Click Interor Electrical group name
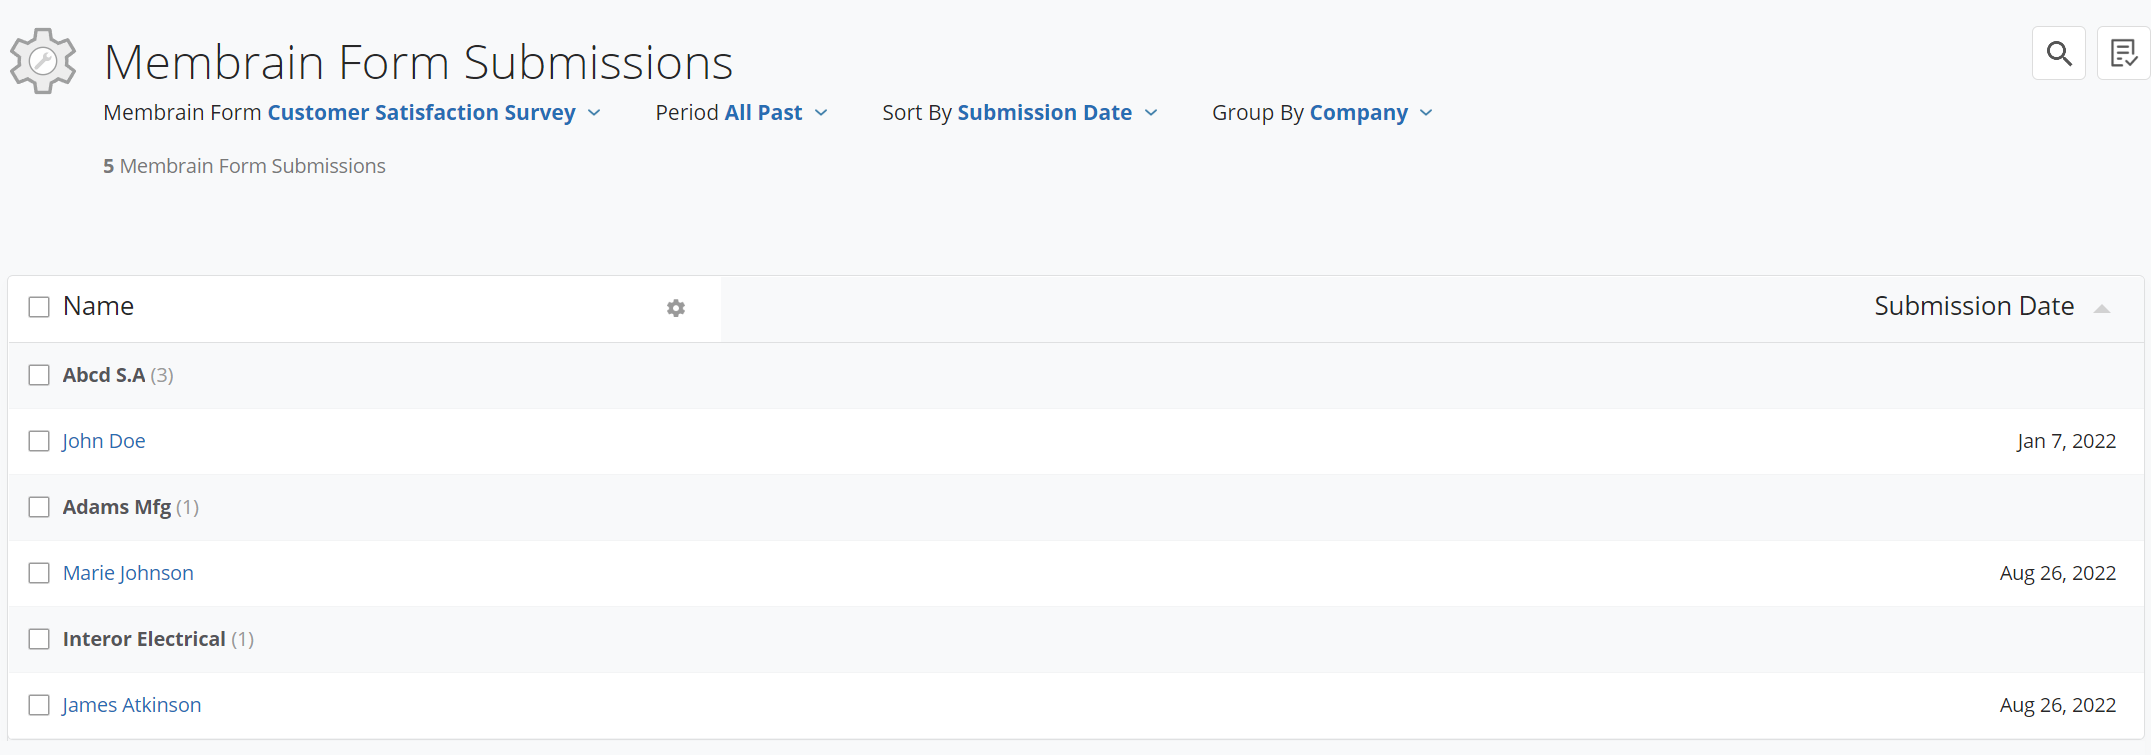This screenshot has height=755, width=2151. [144, 639]
